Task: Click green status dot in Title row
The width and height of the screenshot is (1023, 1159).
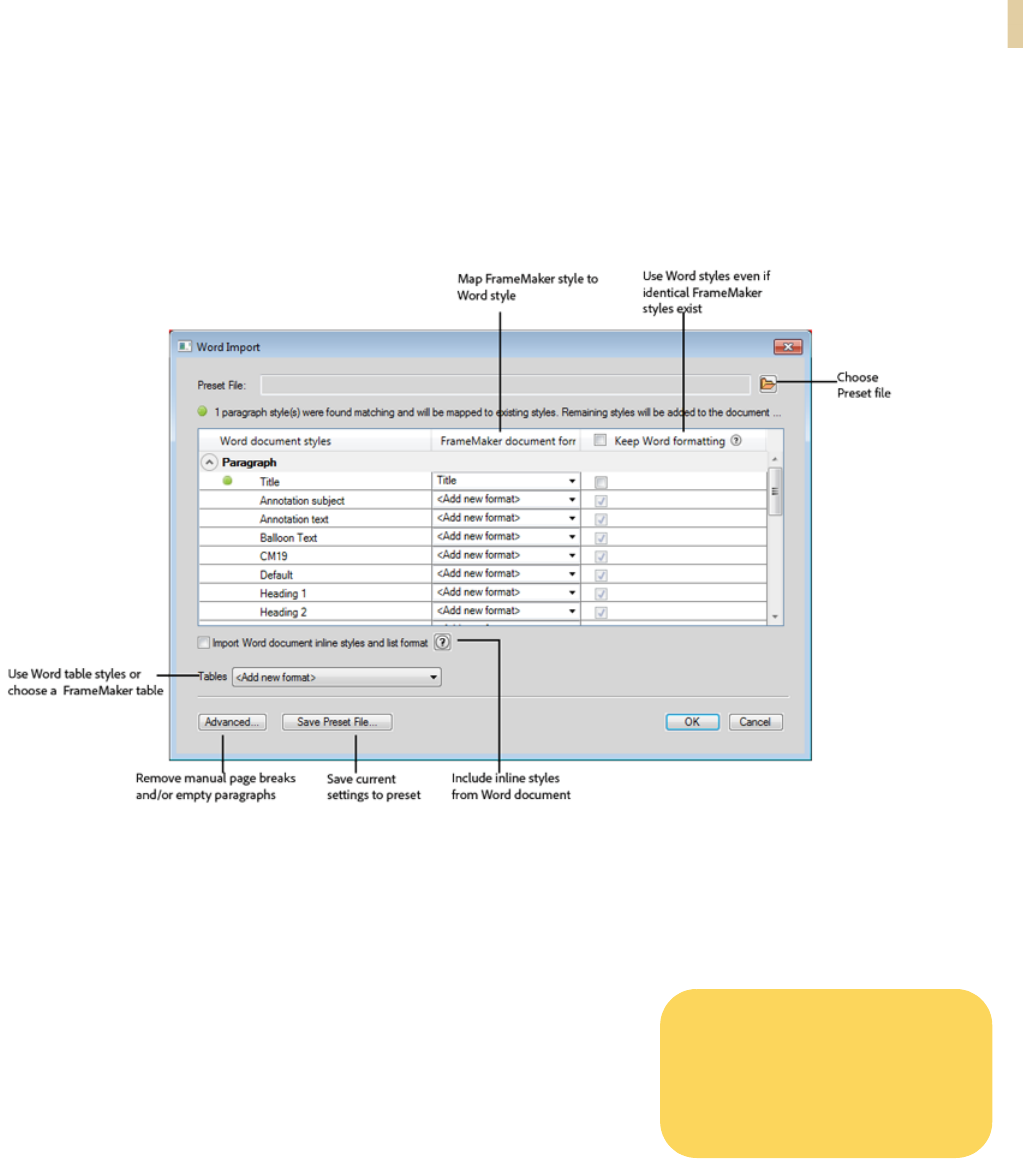Action: (x=228, y=480)
